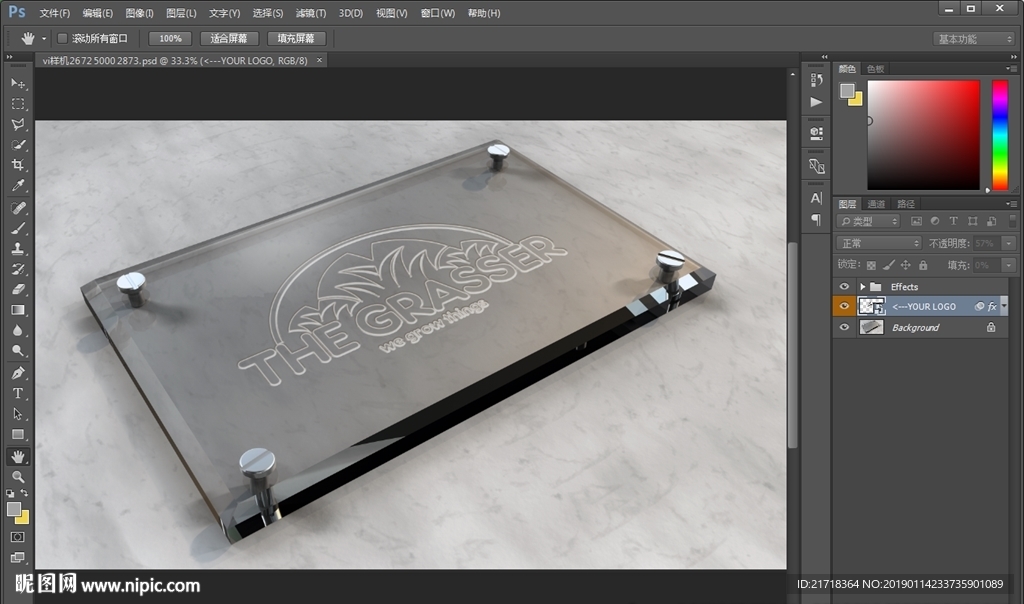Collapse the YOUR LOGO layer effects arrow

coord(1004,306)
